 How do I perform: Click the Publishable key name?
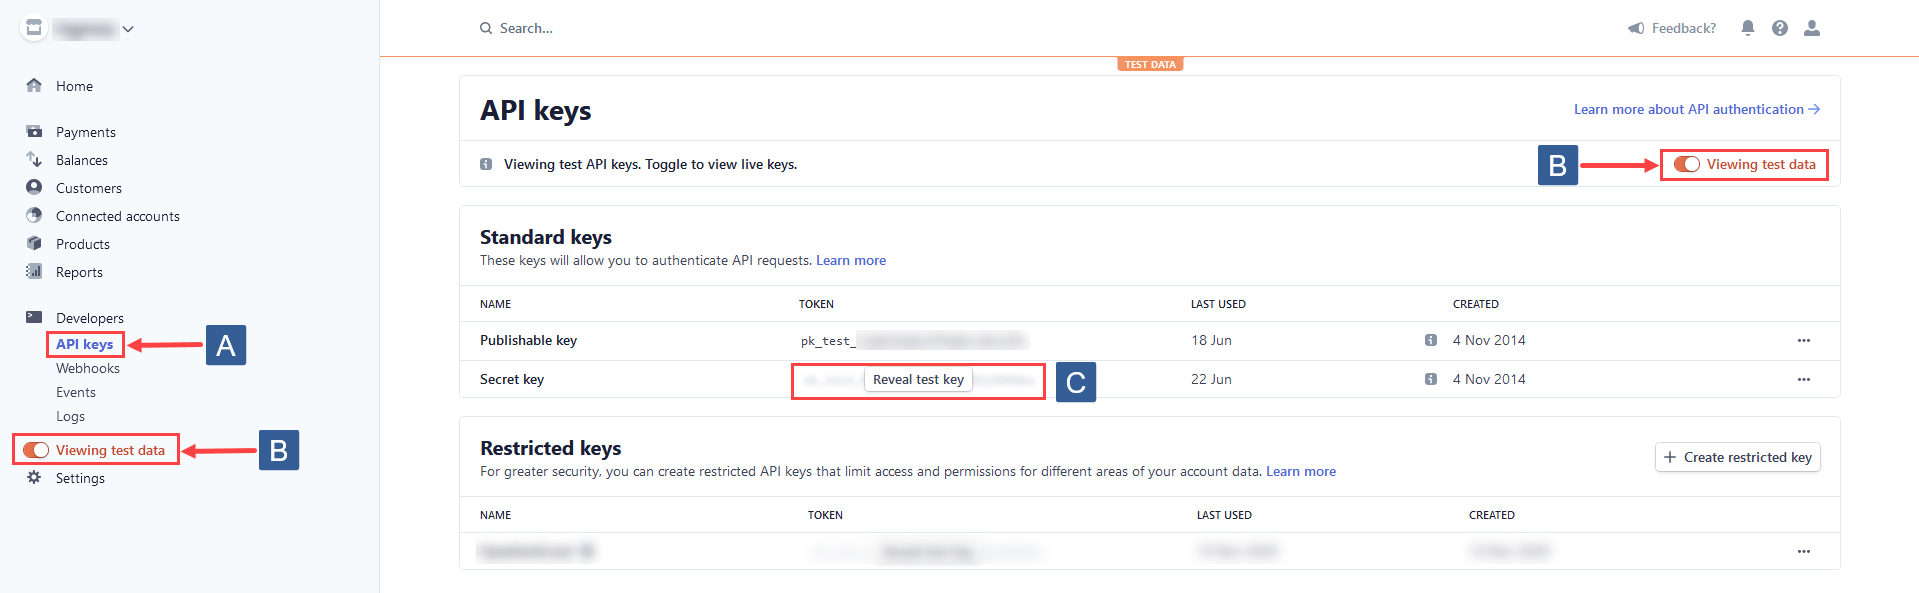pyautogui.click(x=528, y=340)
